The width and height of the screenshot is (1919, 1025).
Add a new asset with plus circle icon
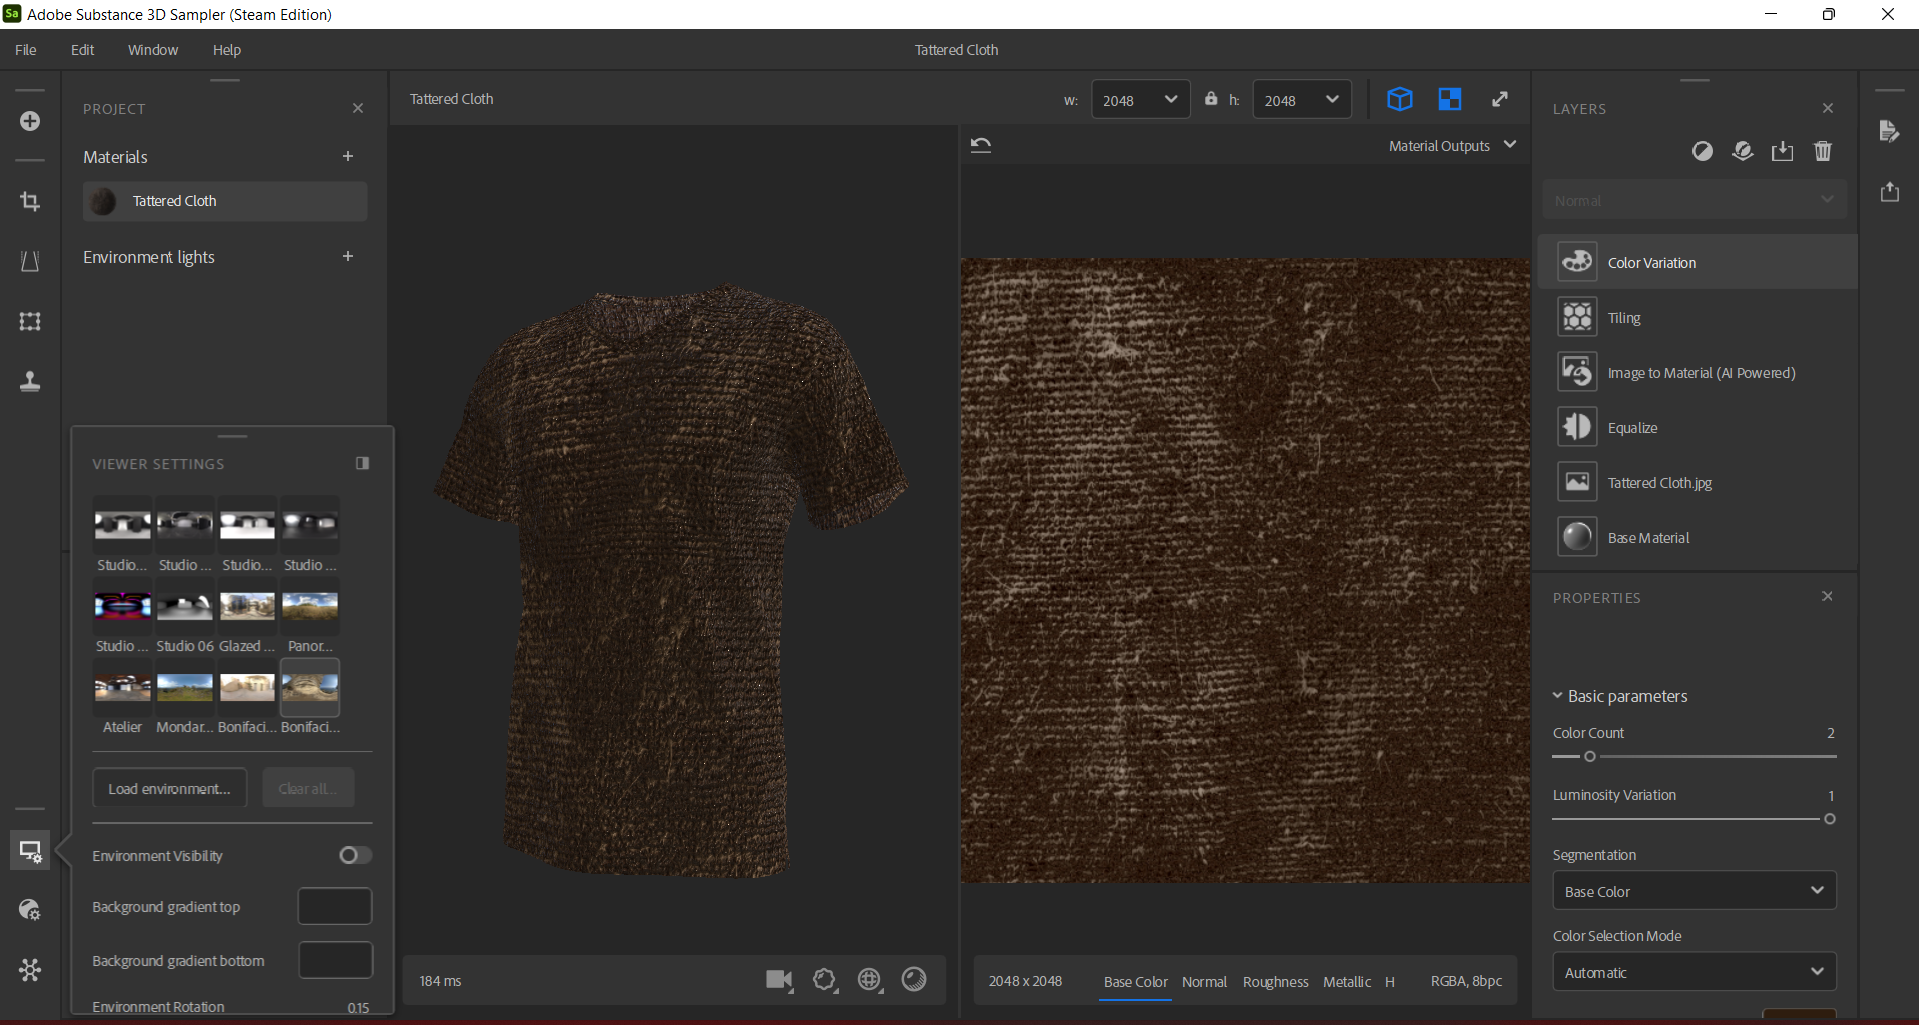(x=30, y=121)
